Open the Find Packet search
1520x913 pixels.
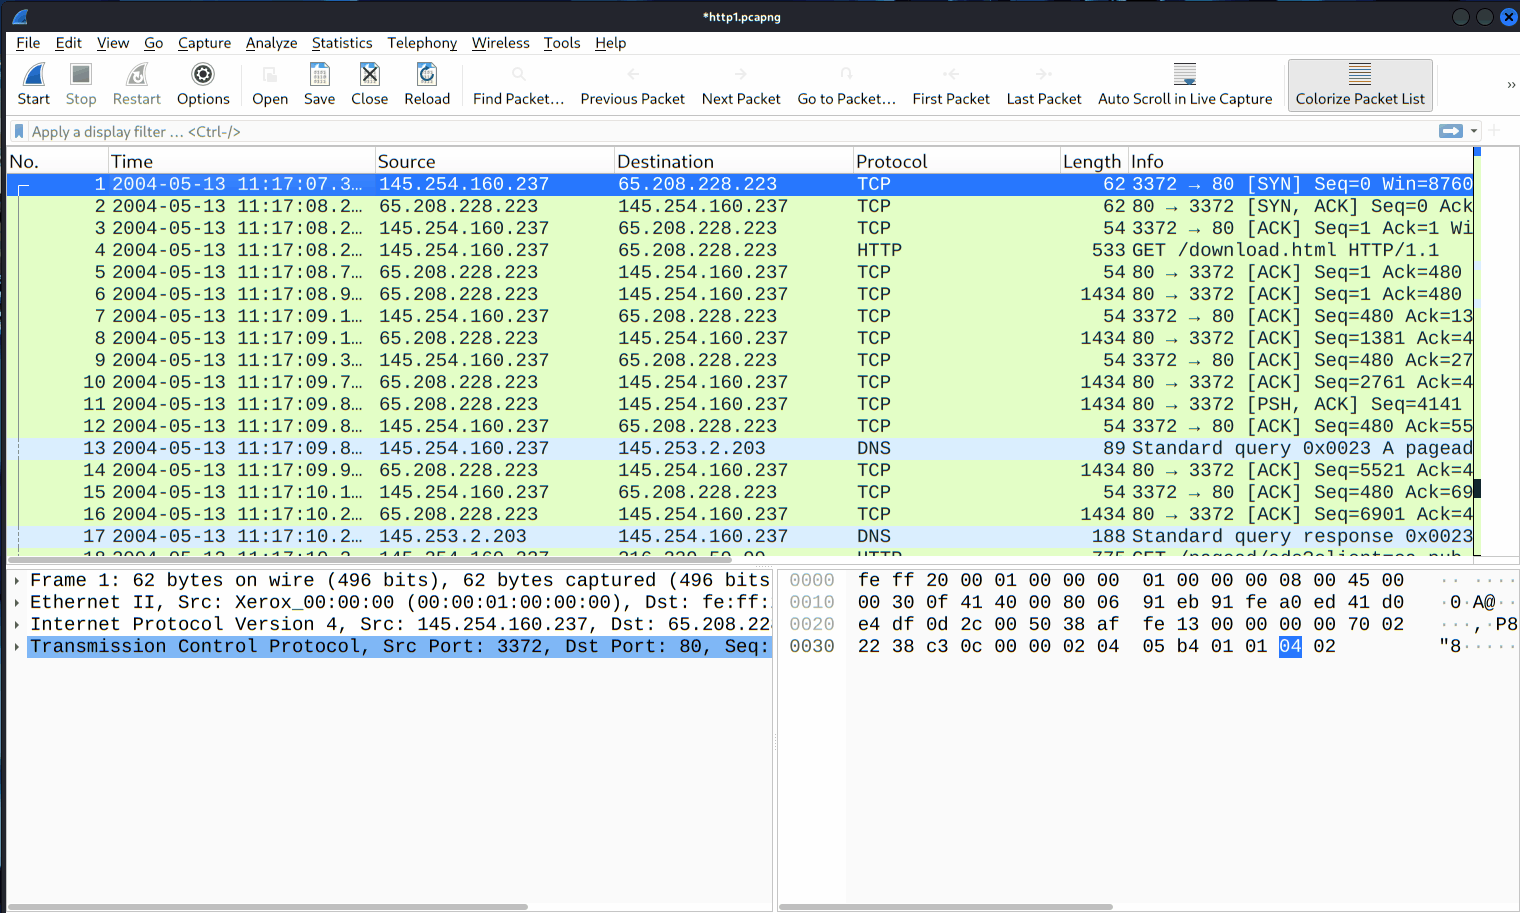tap(518, 85)
